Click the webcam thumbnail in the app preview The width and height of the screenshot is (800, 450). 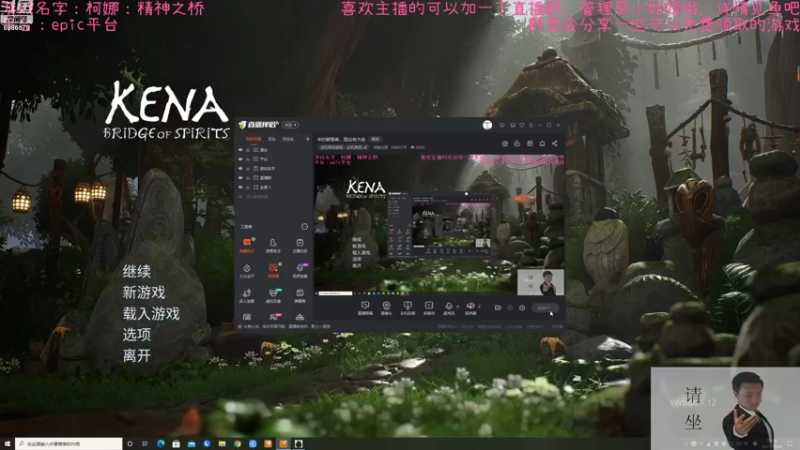pos(541,282)
